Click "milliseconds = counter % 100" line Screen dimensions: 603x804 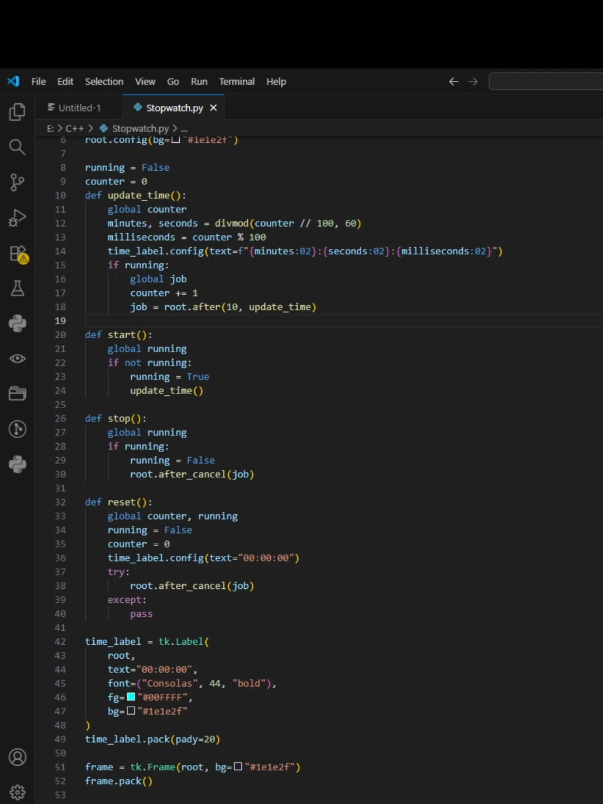click(x=187, y=237)
